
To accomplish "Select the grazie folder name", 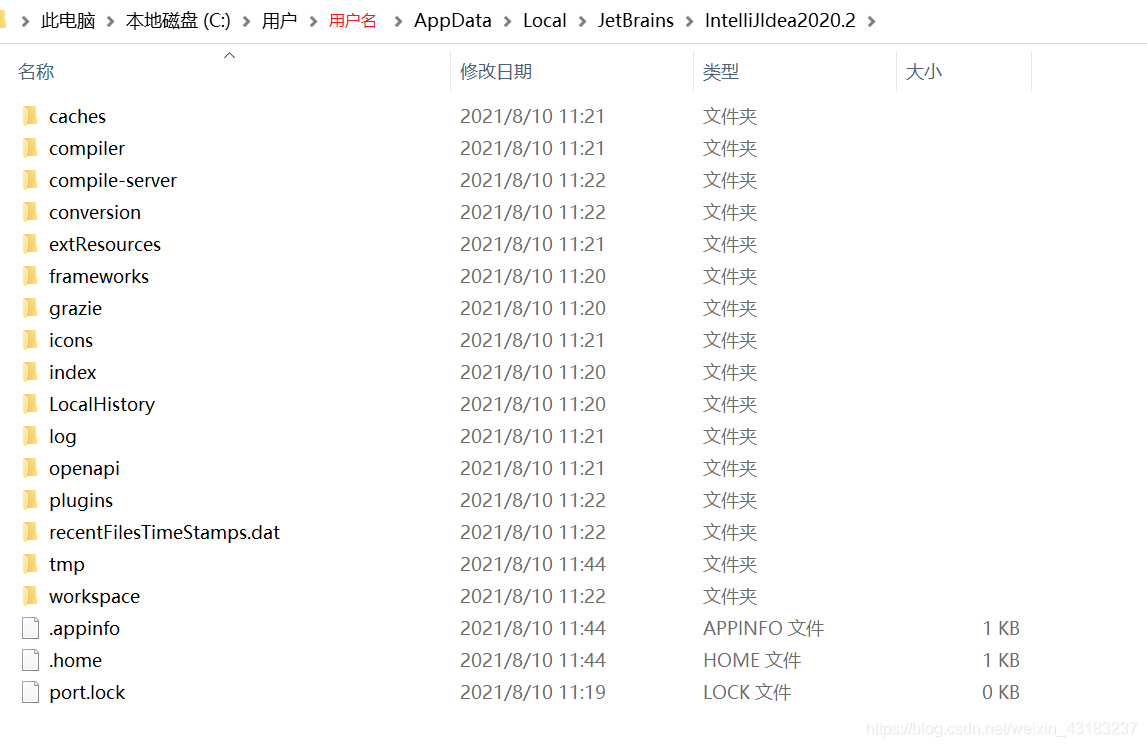I will (75, 309).
